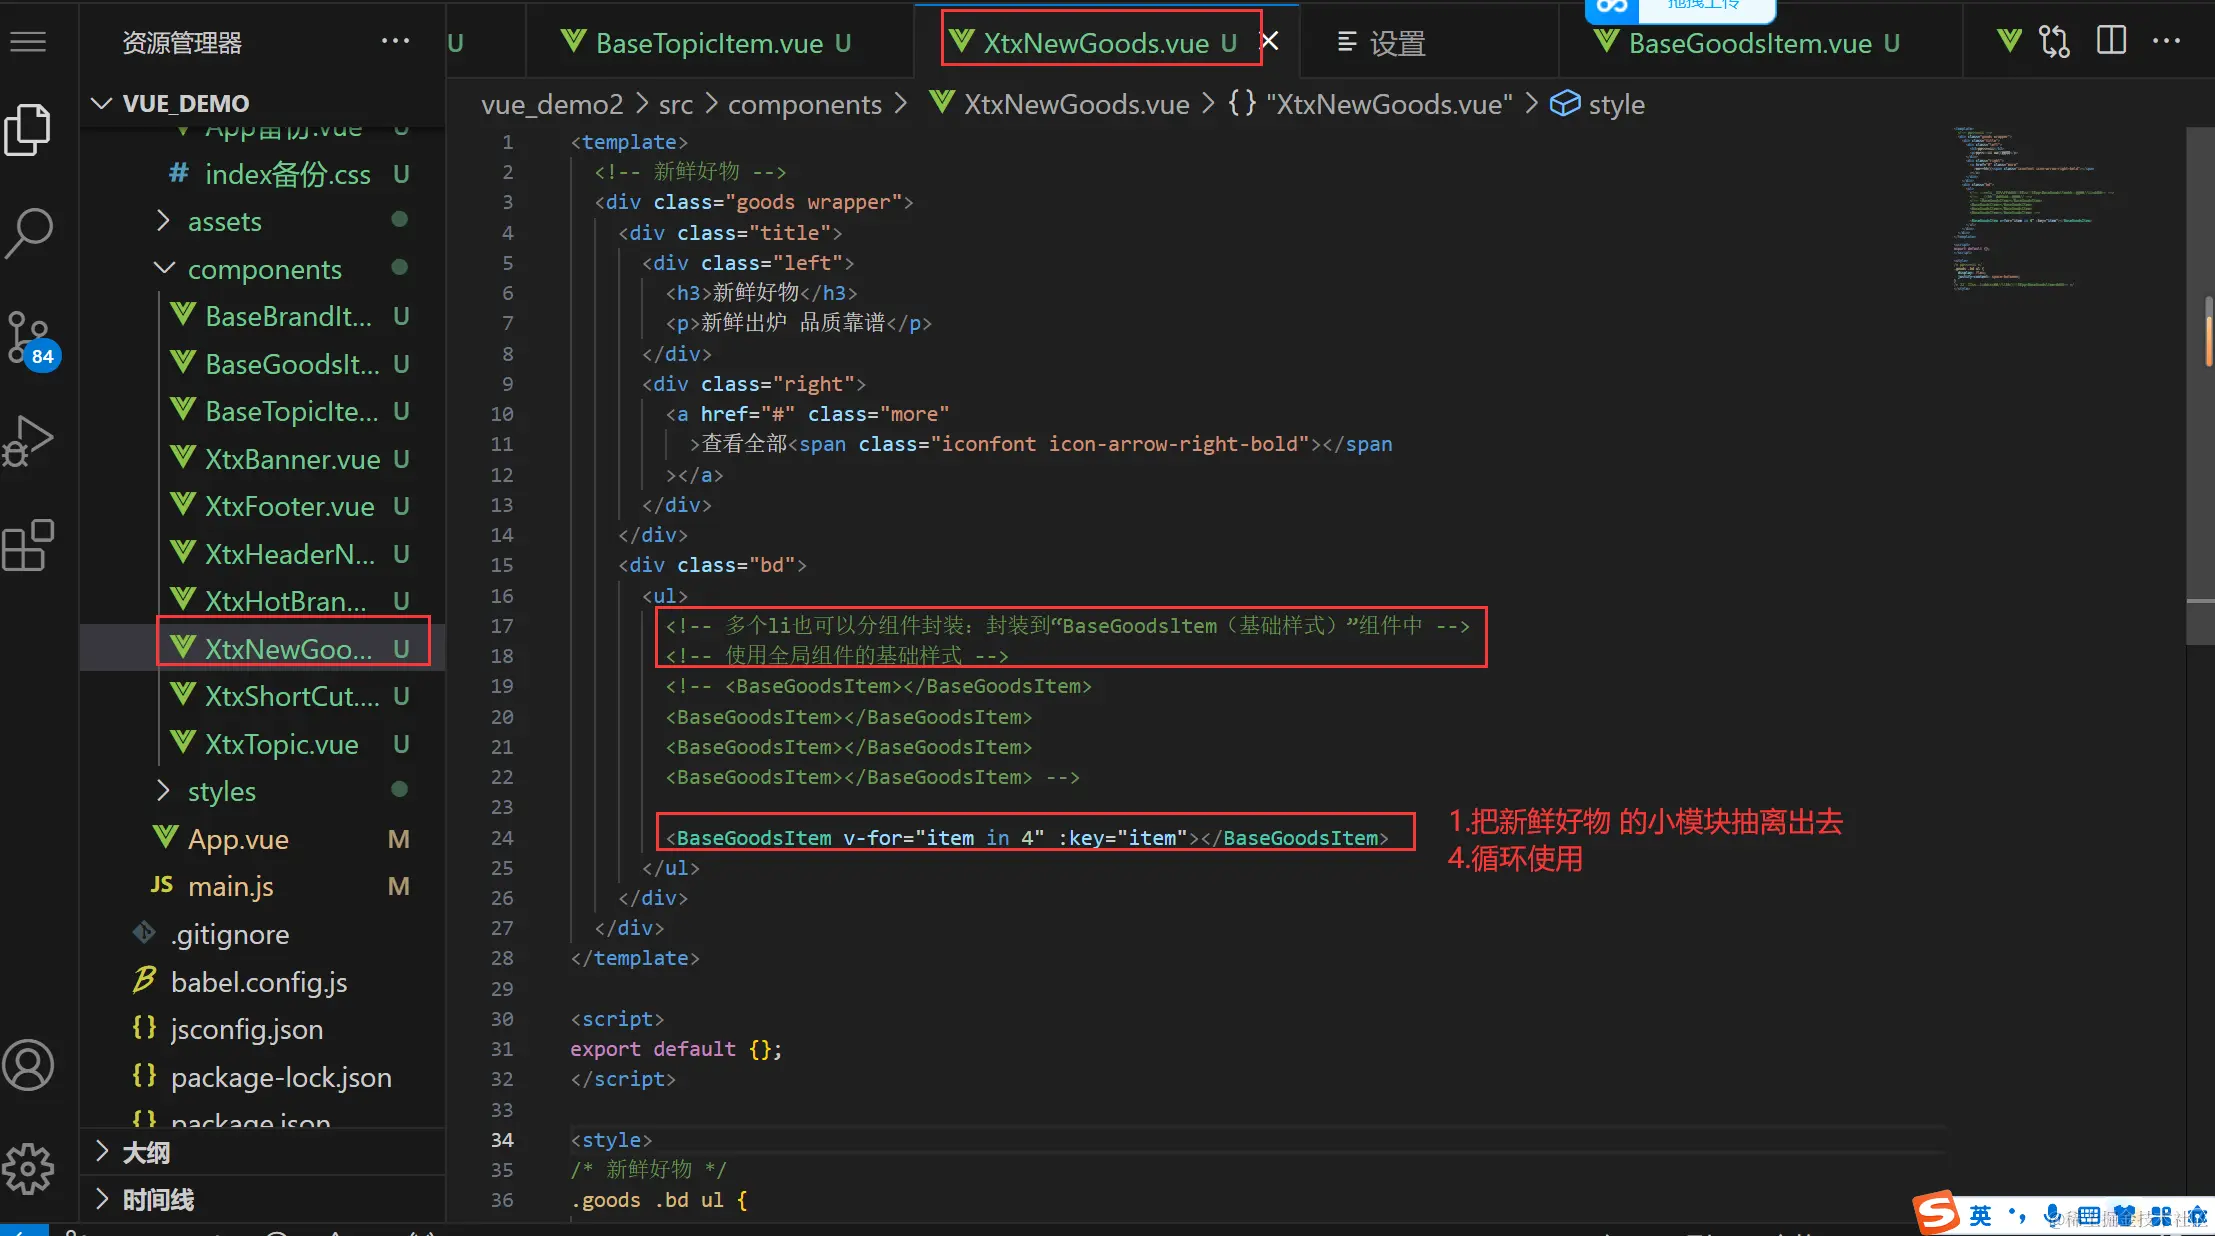Split the editor to the right
This screenshot has height=1236, width=2215.
coord(2111,42)
